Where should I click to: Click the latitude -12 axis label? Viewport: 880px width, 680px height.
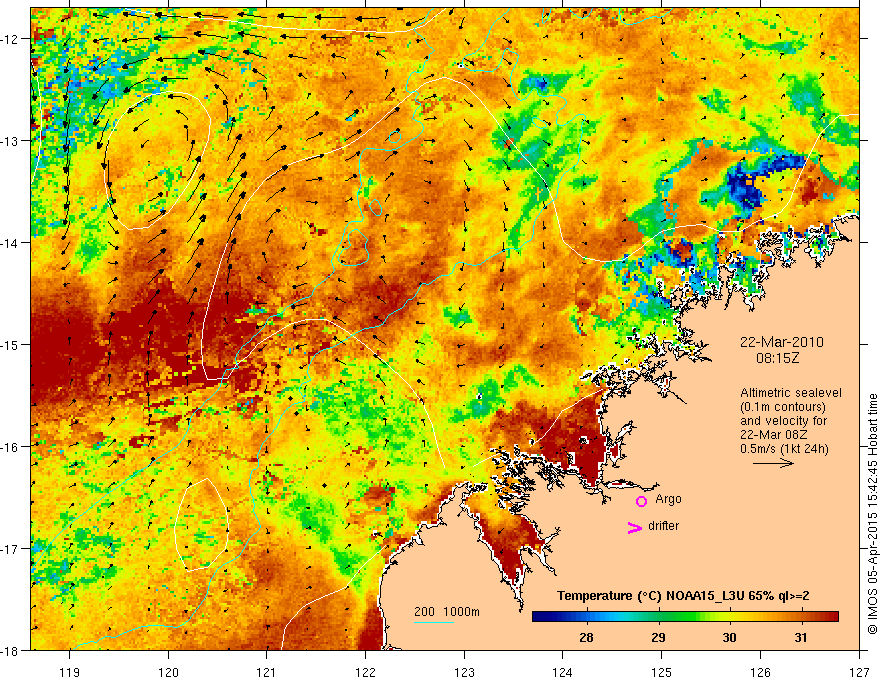11,39
